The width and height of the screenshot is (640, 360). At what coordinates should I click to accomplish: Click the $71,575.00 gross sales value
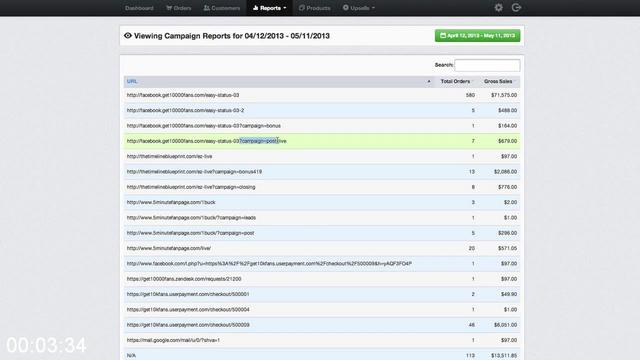tap(504, 95)
